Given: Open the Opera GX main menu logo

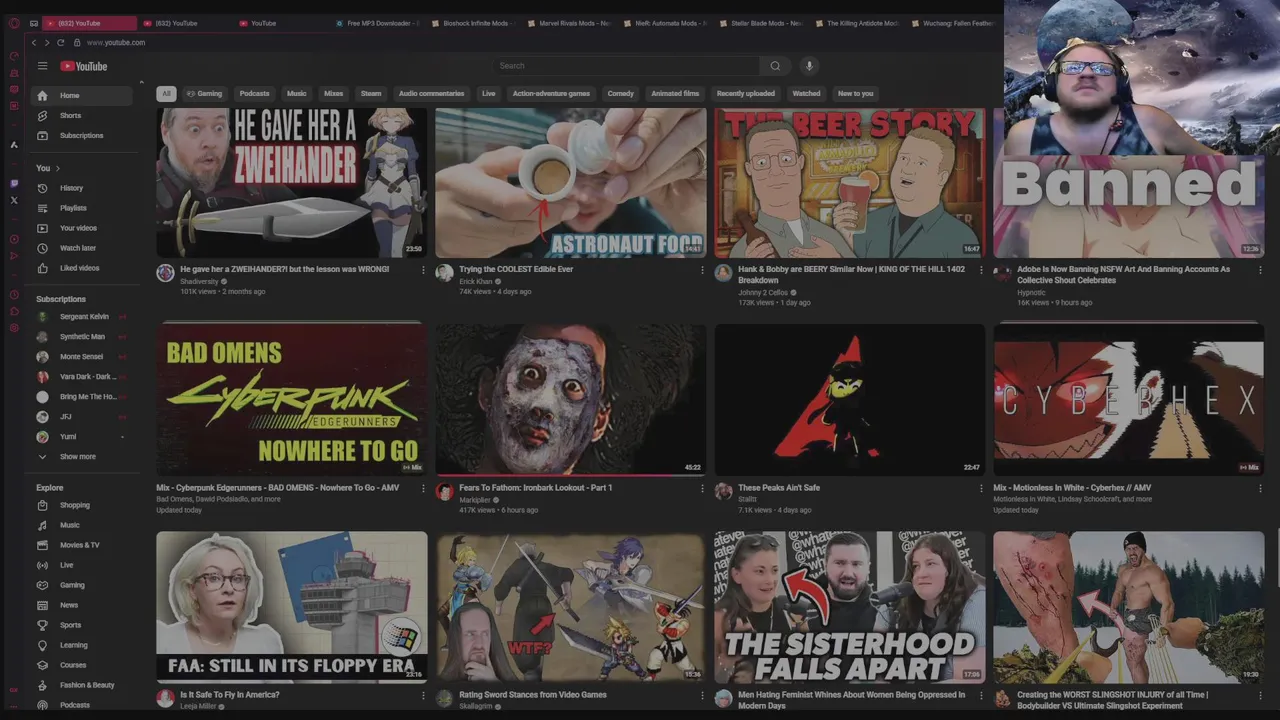Looking at the screenshot, I should pyautogui.click(x=14, y=23).
